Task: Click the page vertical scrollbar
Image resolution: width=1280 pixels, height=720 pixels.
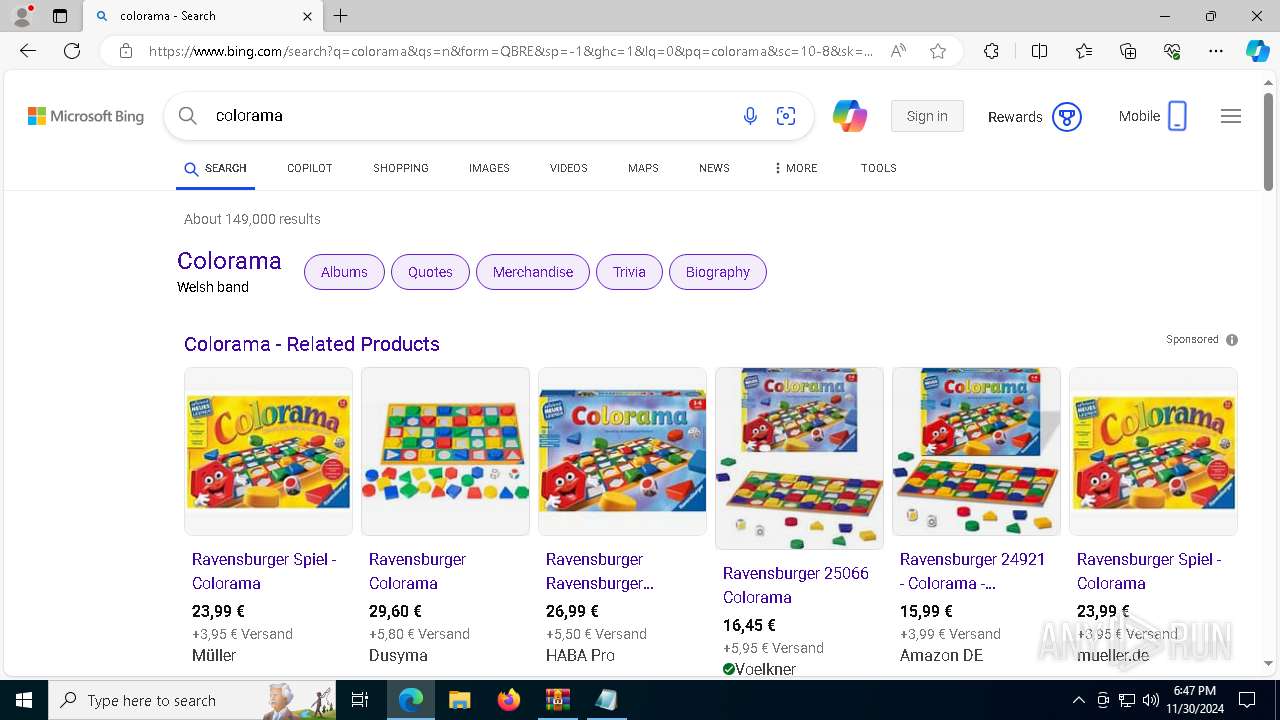Action: pyautogui.click(x=1268, y=140)
